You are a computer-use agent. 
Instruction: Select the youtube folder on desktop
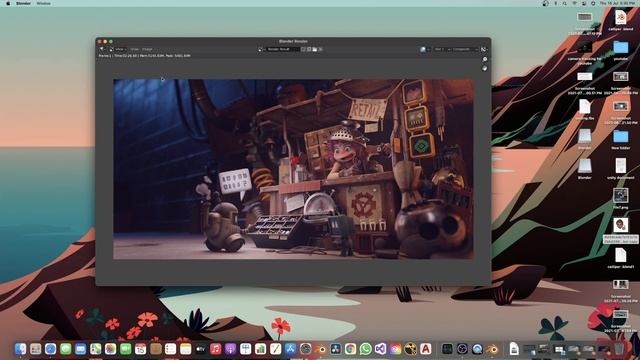pos(620,50)
